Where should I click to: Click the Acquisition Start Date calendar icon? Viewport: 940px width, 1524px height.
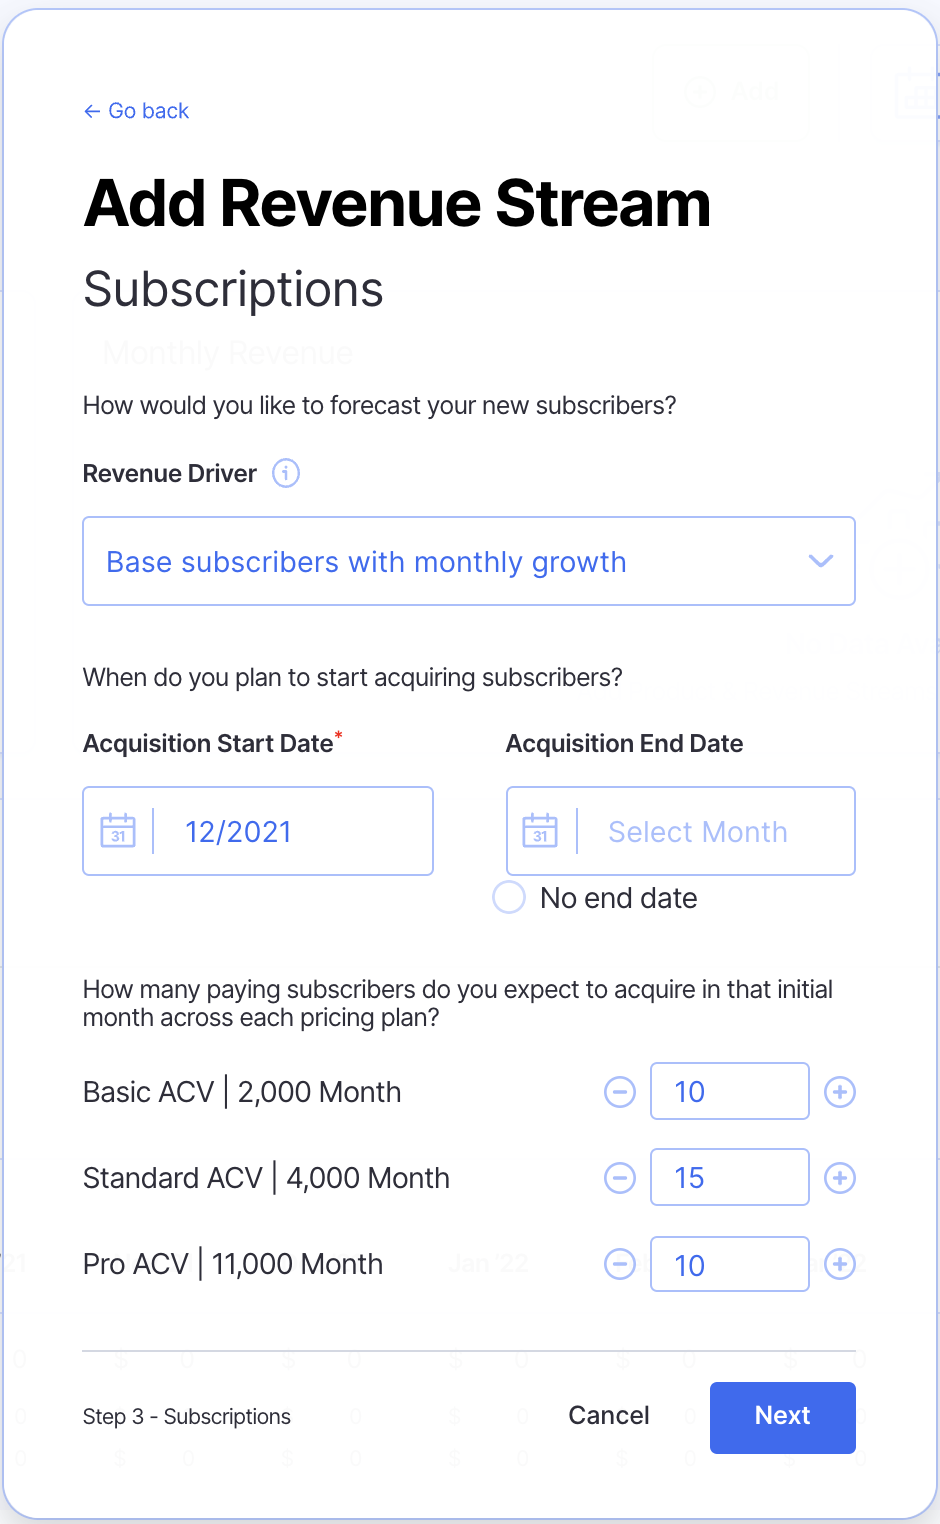tap(118, 831)
